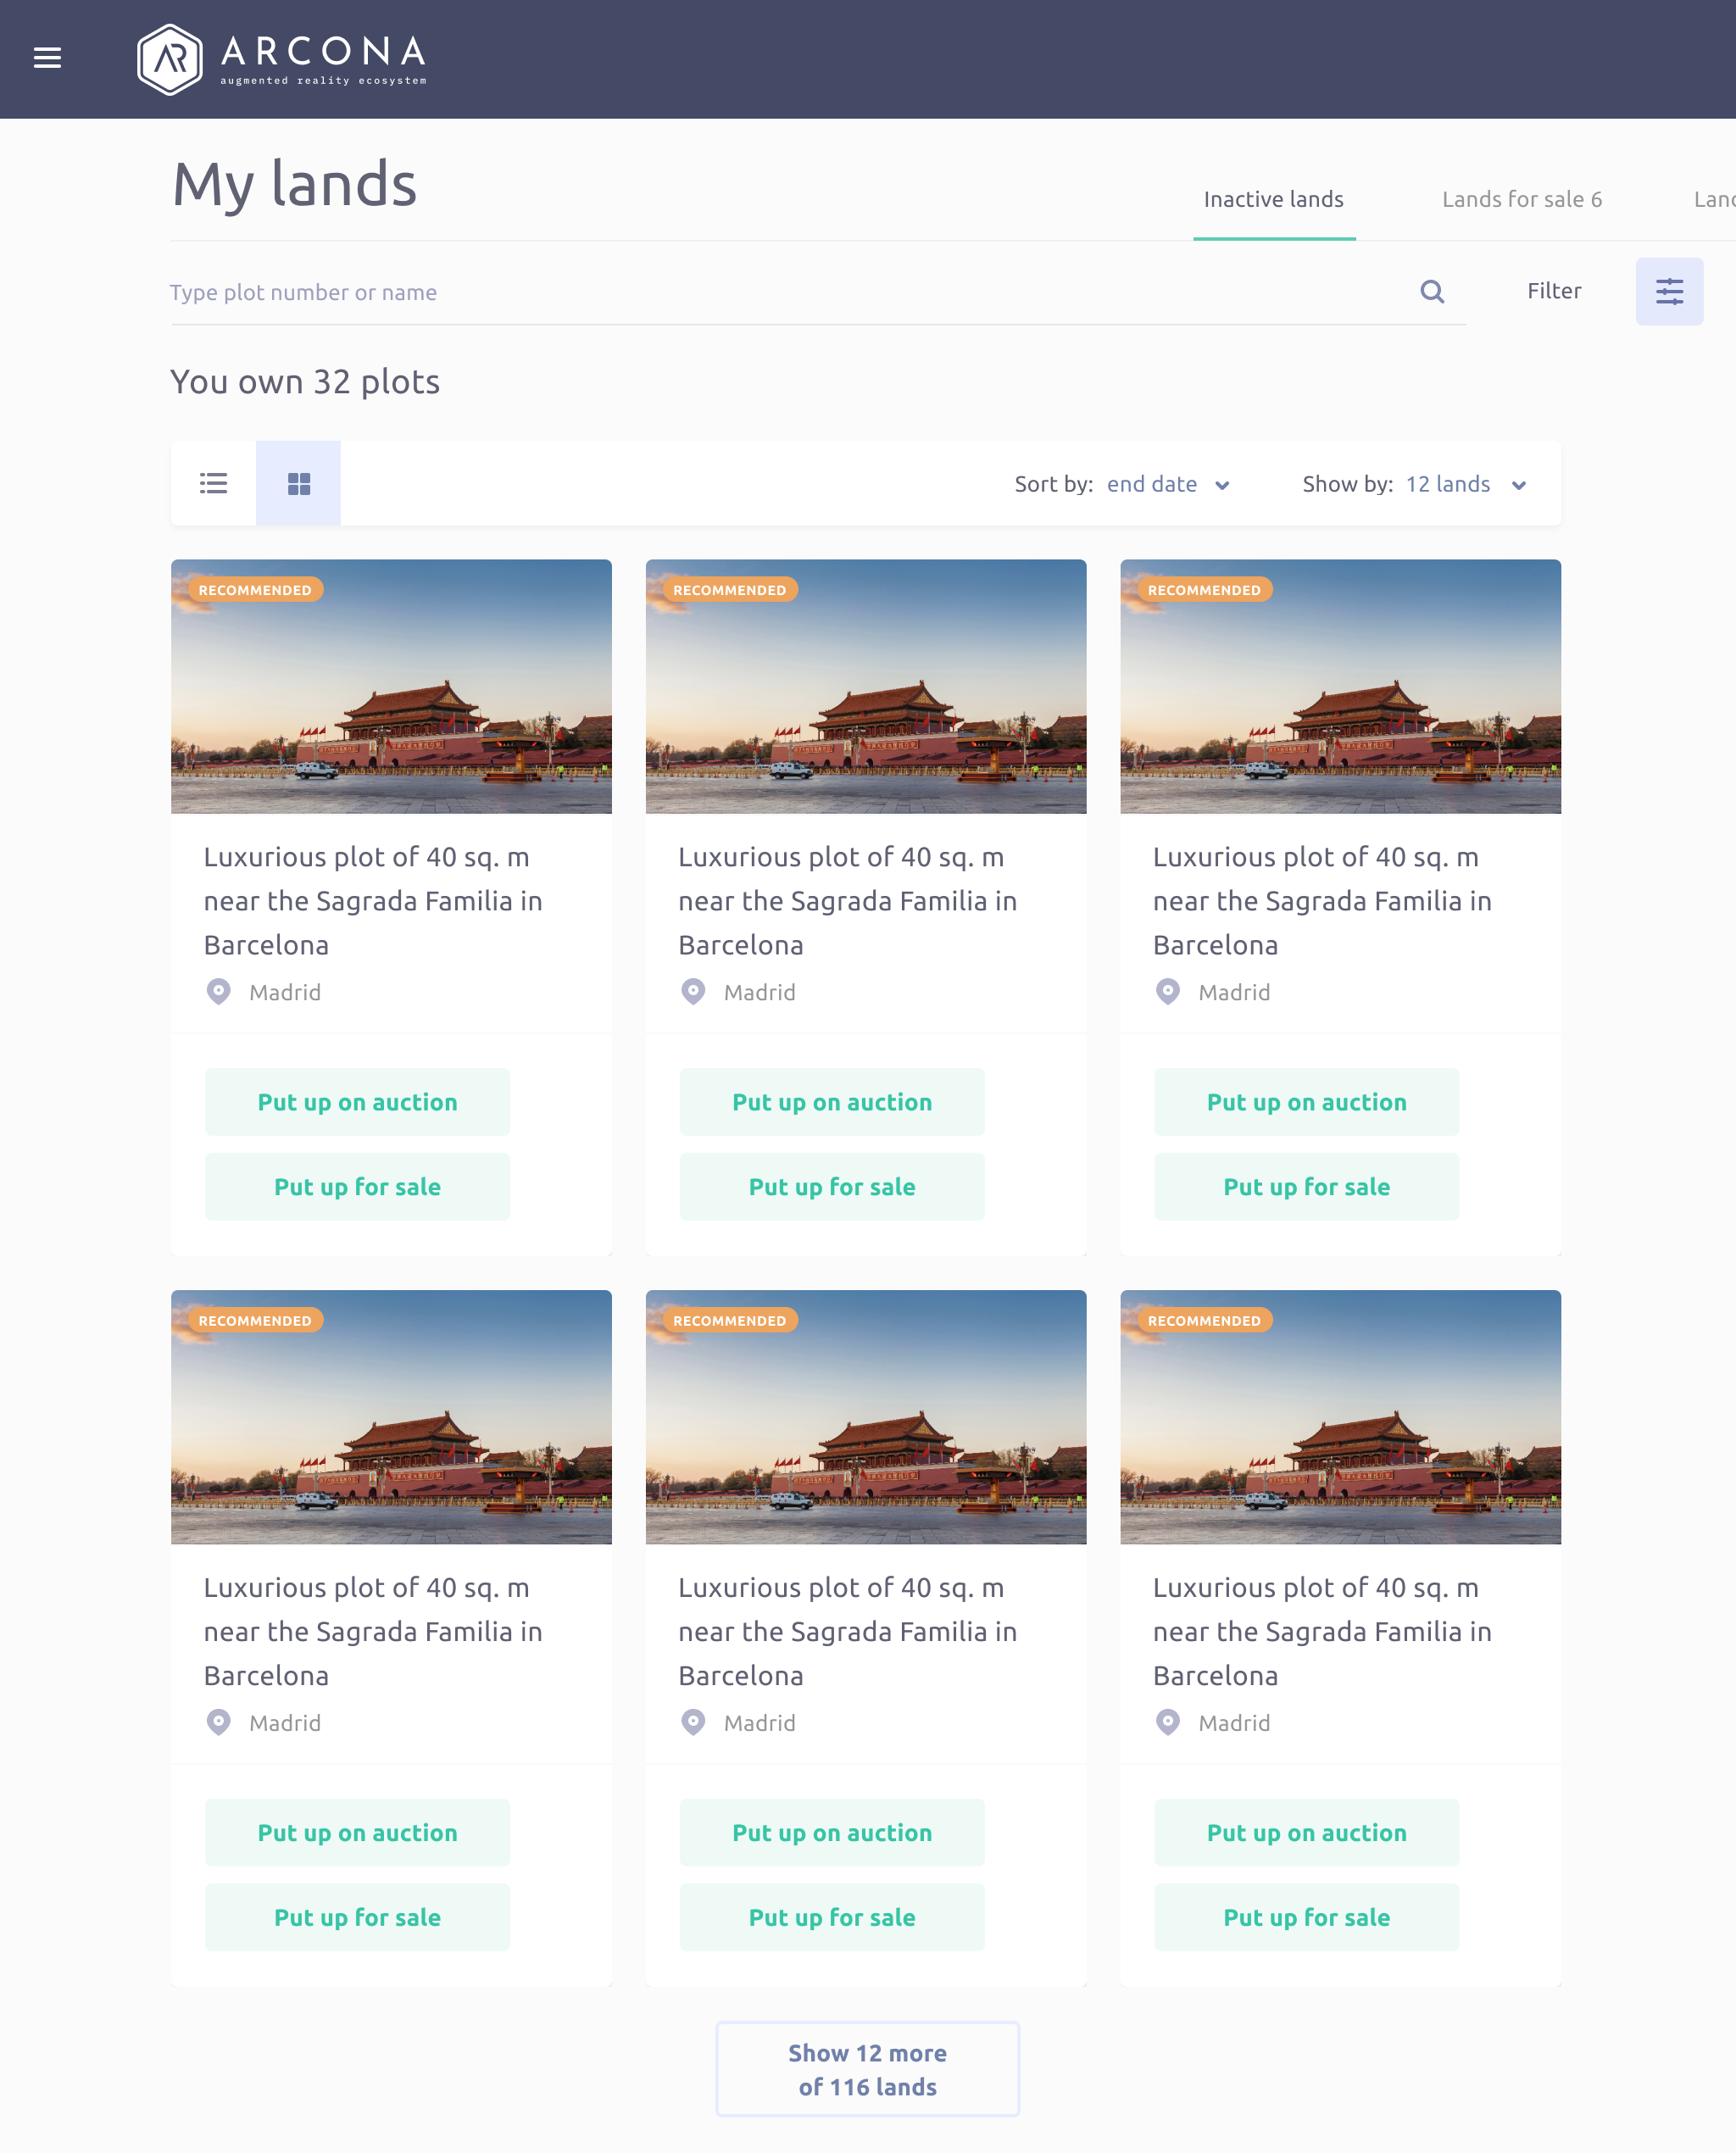
Task: Click RECOMMENDED badge on first card
Action: (x=255, y=590)
